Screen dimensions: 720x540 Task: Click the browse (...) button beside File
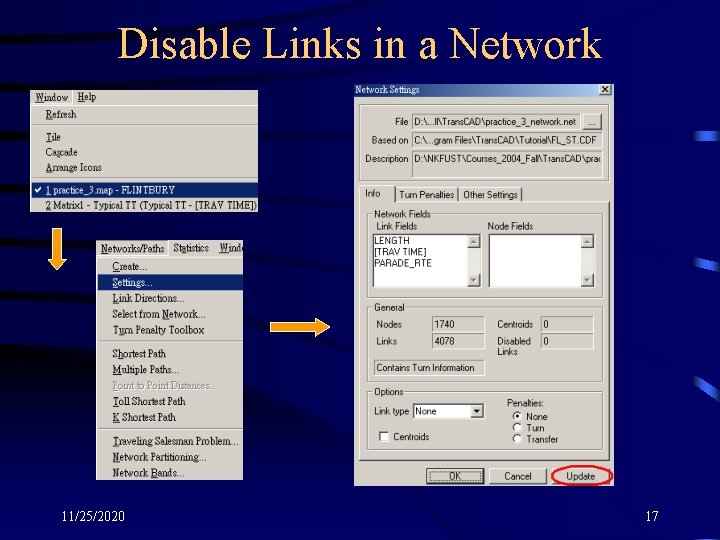(x=591, y=122)
